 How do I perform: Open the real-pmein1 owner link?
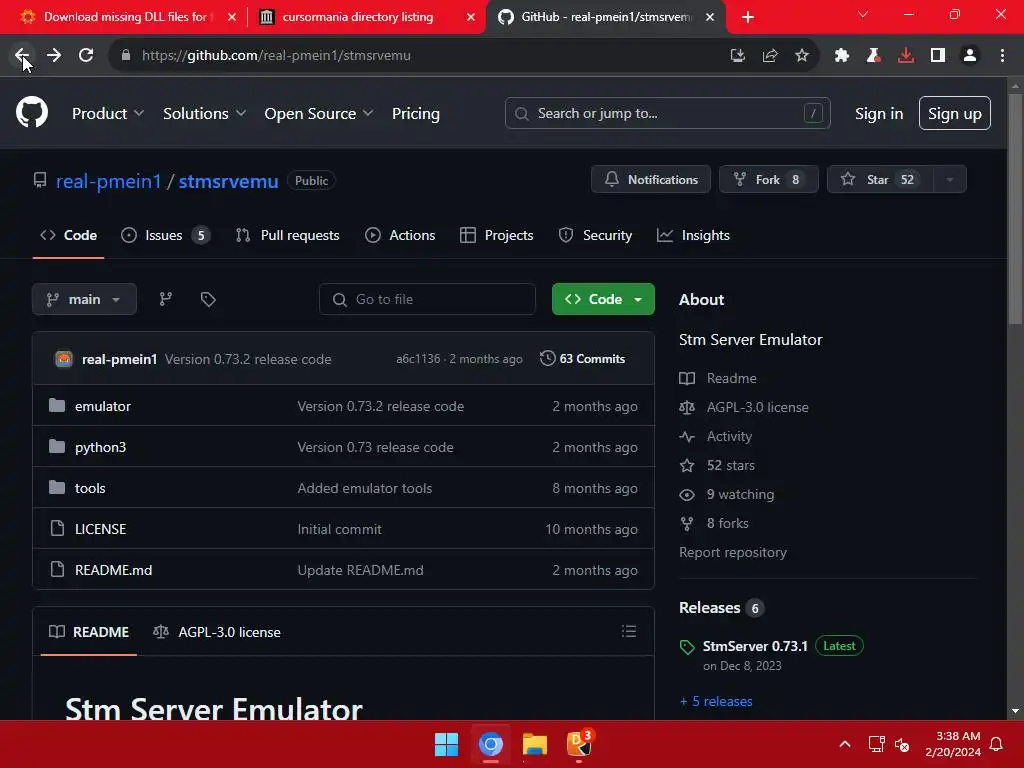(x=108, y=181)
